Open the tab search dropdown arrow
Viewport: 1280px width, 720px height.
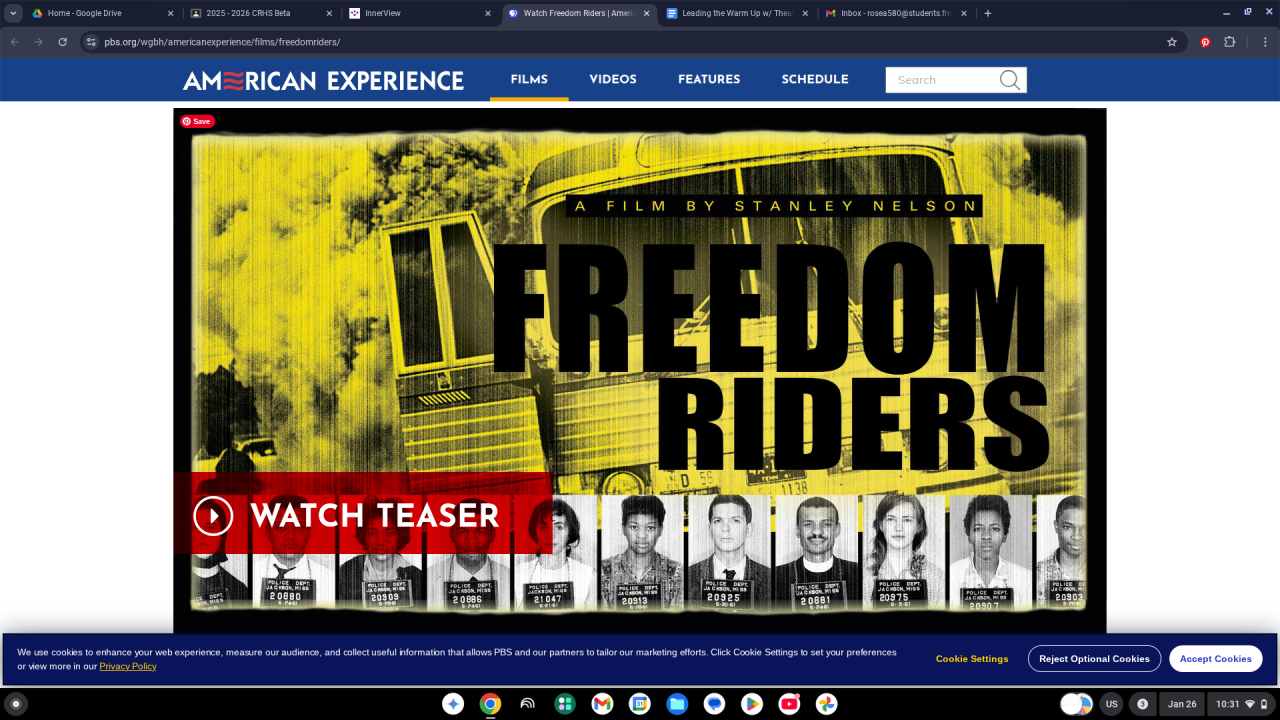[x=14, y=13]
